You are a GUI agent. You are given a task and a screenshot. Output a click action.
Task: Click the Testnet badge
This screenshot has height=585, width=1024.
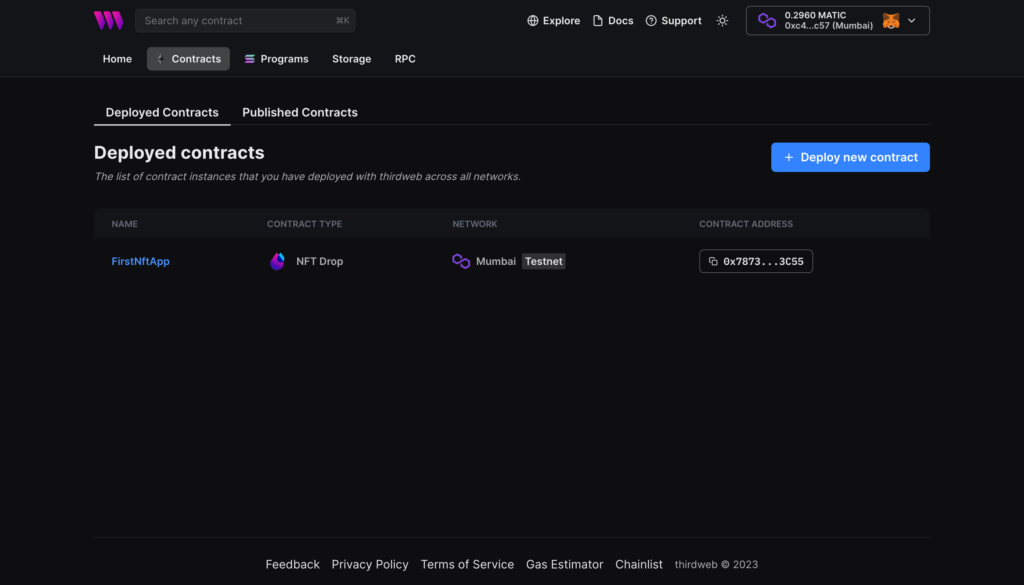[543, 261]
